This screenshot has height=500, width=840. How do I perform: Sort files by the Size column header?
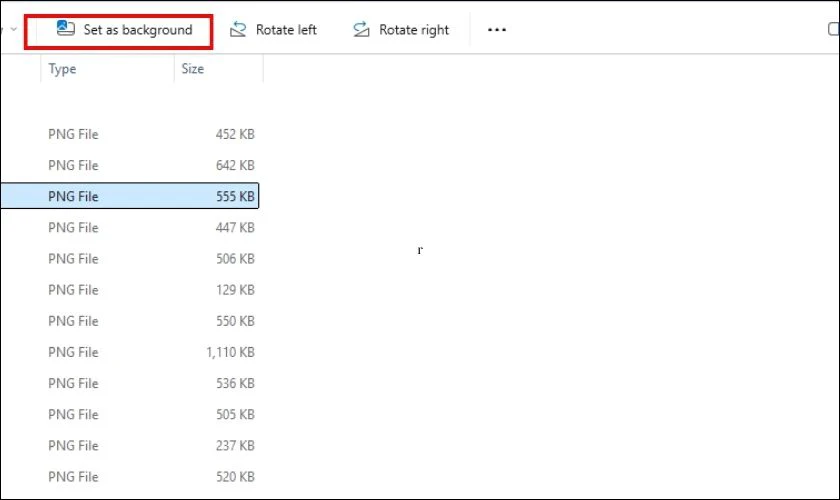point(193,69)
